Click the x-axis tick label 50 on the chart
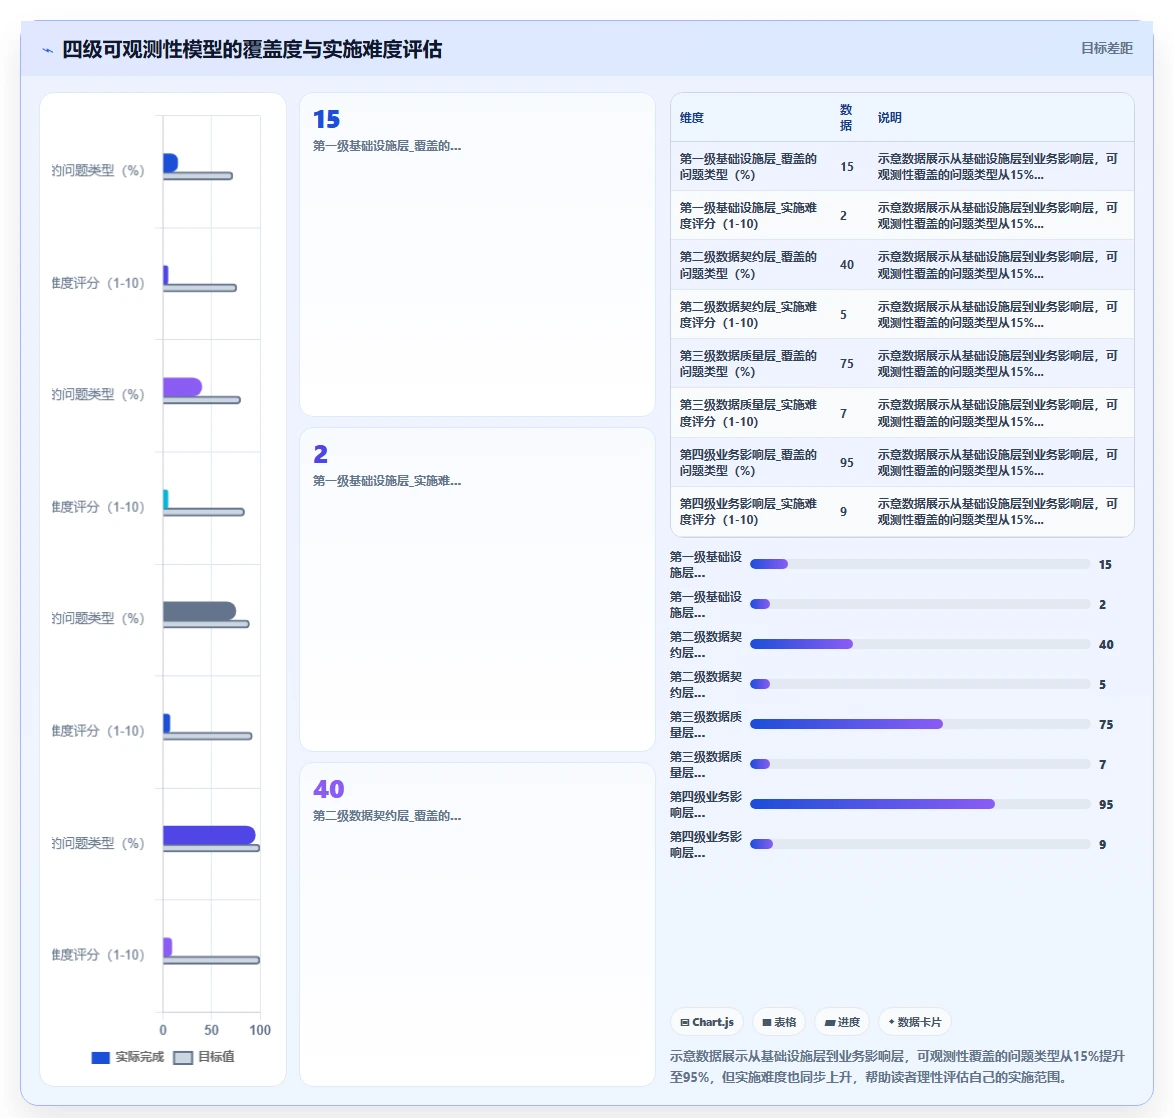Viewport: 1174px width, 1118px height. click(x=211, y=1030)
